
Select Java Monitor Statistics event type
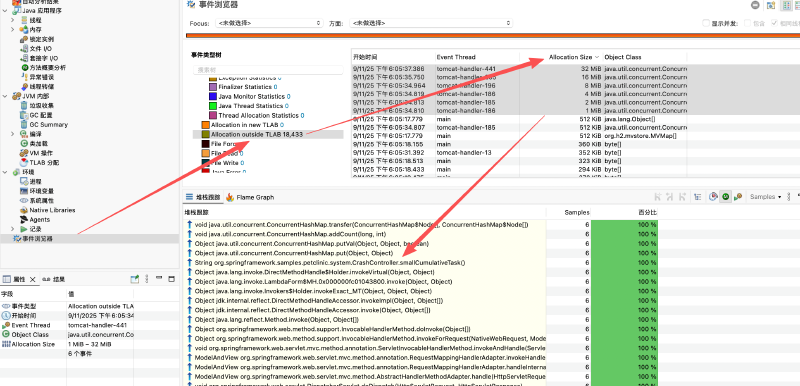coord(254,96)
